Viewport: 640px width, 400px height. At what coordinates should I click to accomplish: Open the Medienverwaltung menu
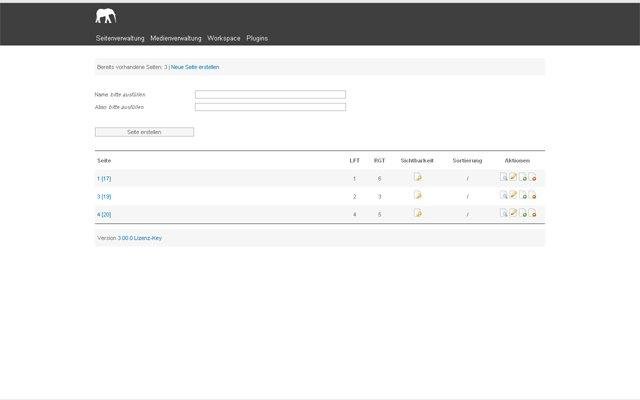[x=176, y=38]
